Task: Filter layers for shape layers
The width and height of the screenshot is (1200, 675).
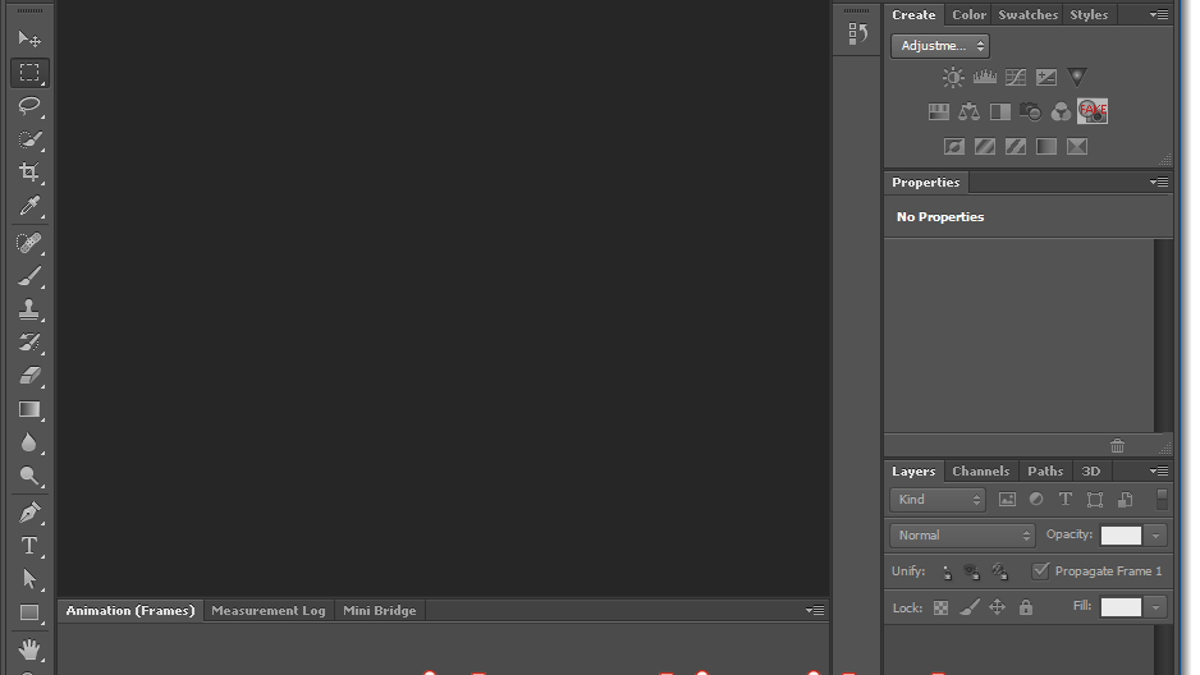Action: pyautogui.click(x=1095, y=499)
